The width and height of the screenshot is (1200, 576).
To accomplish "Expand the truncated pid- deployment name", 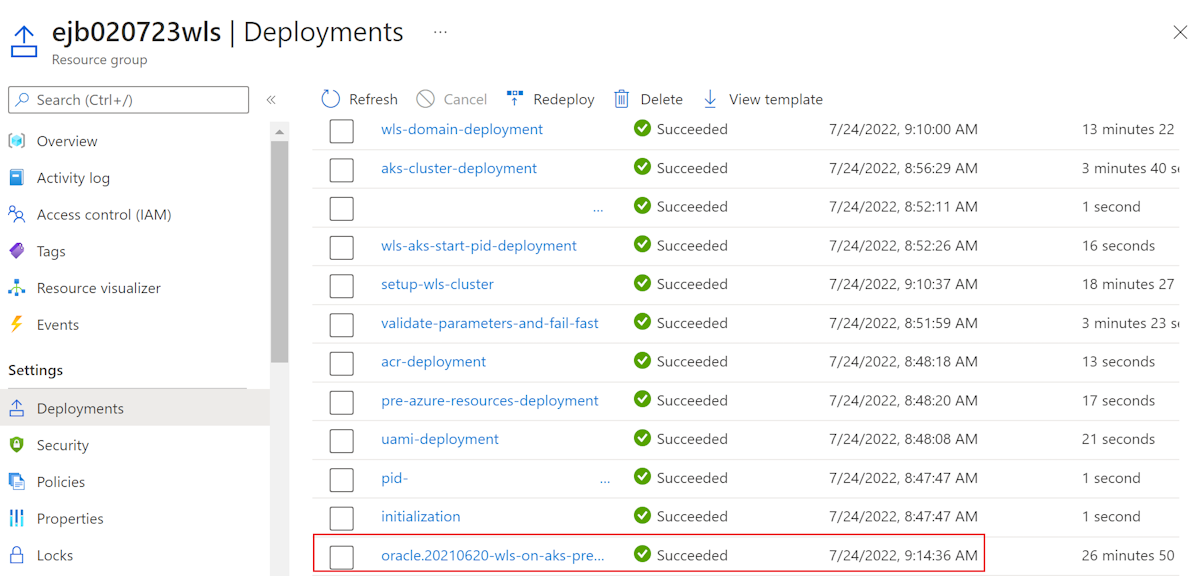I will [x=604, y=480].
